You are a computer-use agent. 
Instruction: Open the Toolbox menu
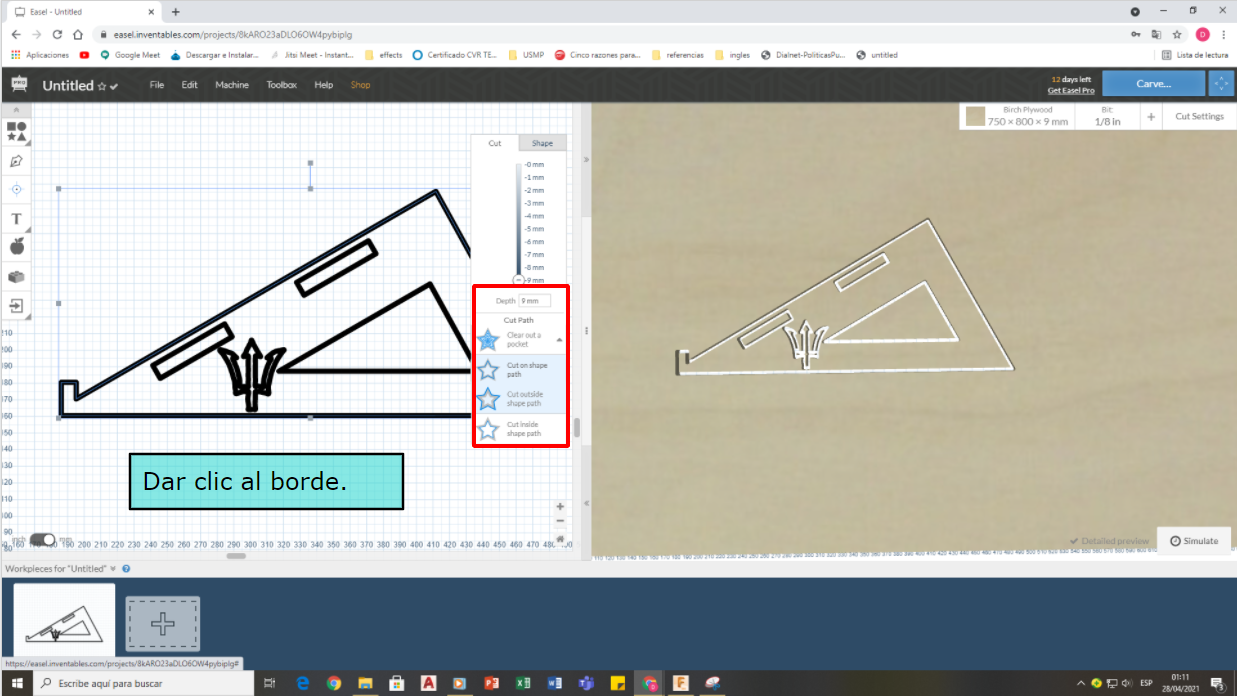click(281, 85)
